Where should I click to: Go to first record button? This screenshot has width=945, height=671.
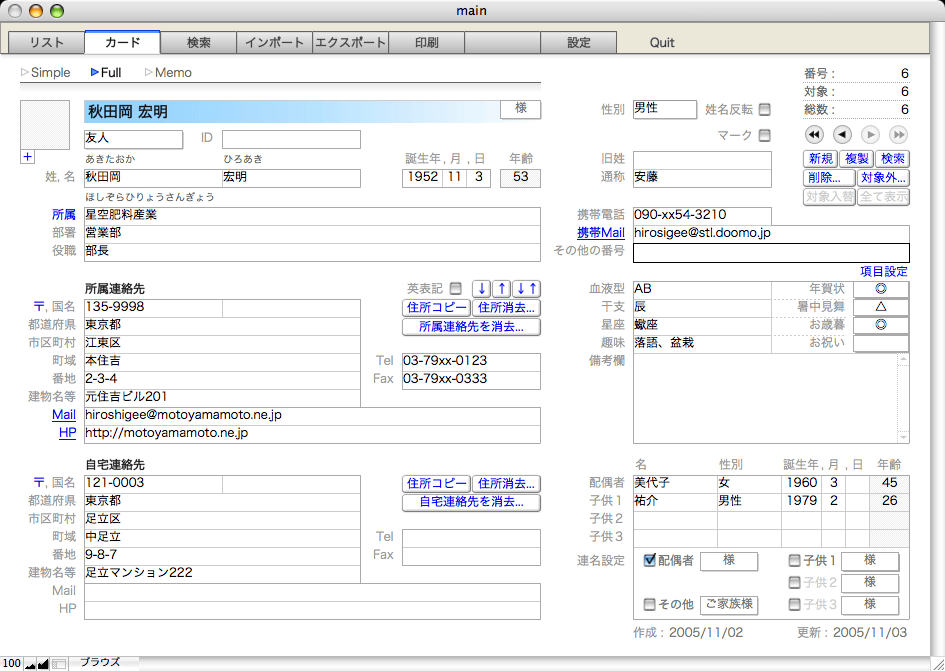814,134
